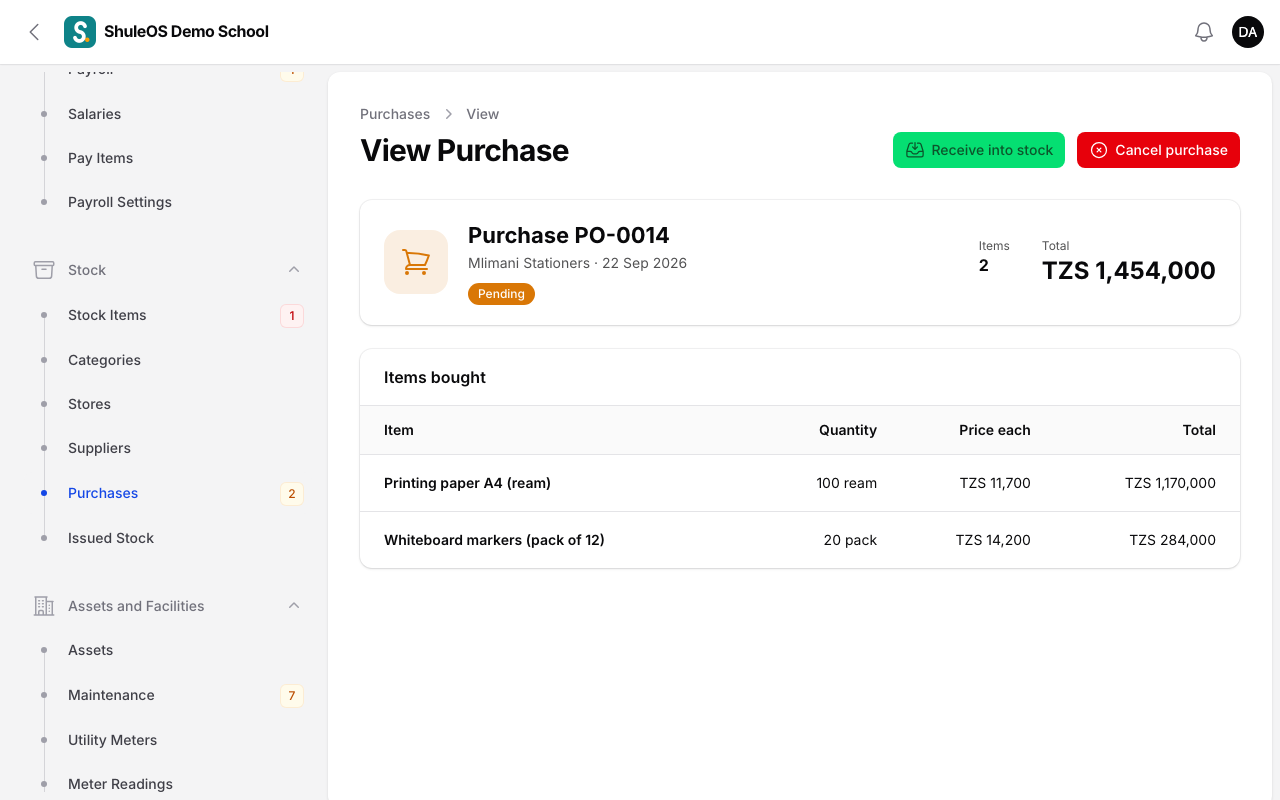Click the ShuleOS Demo School title
1280x800 pixels.
click(x=186, y=32)
